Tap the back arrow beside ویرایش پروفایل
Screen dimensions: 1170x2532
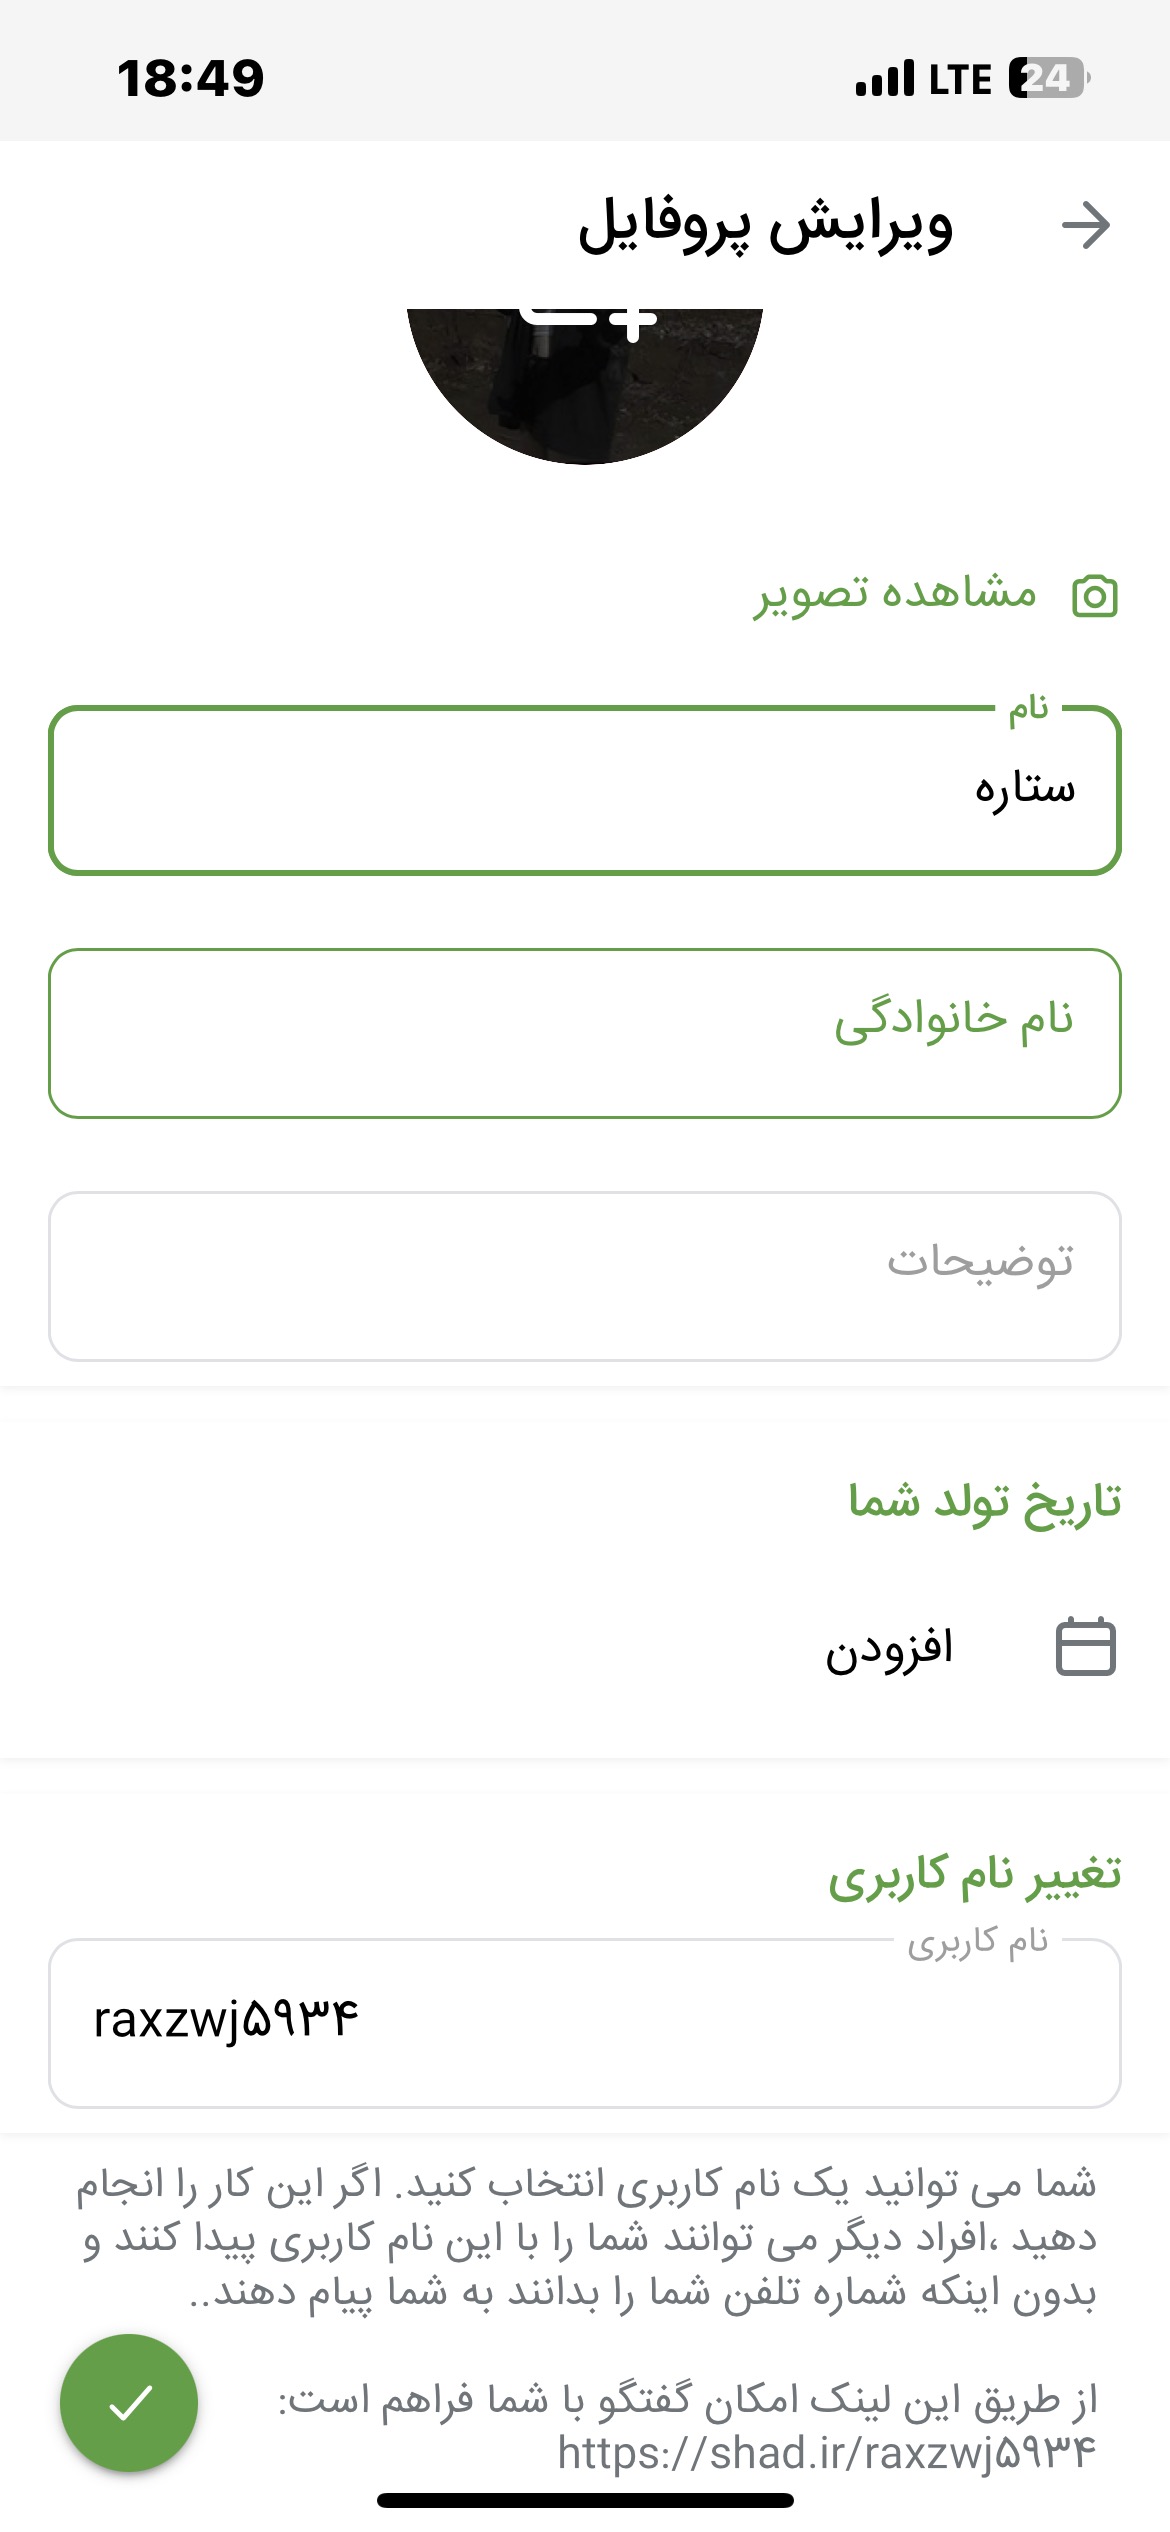pyautogui.click(x=1086, y=226)
